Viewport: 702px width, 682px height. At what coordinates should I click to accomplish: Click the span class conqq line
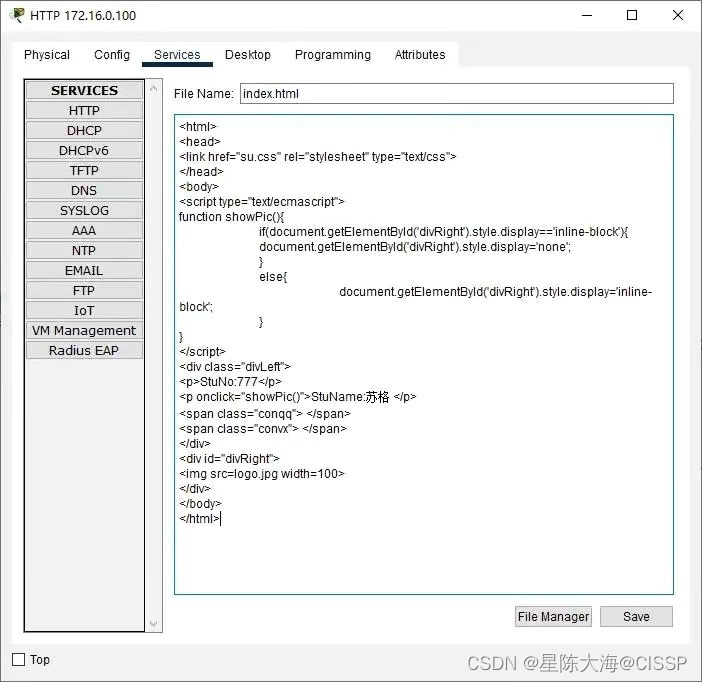pos(265,414)
